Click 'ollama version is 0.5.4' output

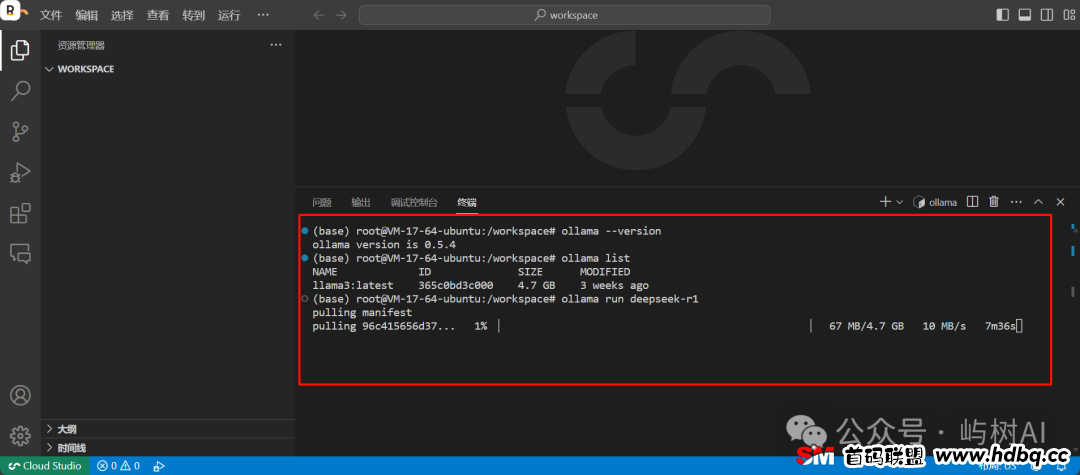pyautogui.click(x=384, y=244)
